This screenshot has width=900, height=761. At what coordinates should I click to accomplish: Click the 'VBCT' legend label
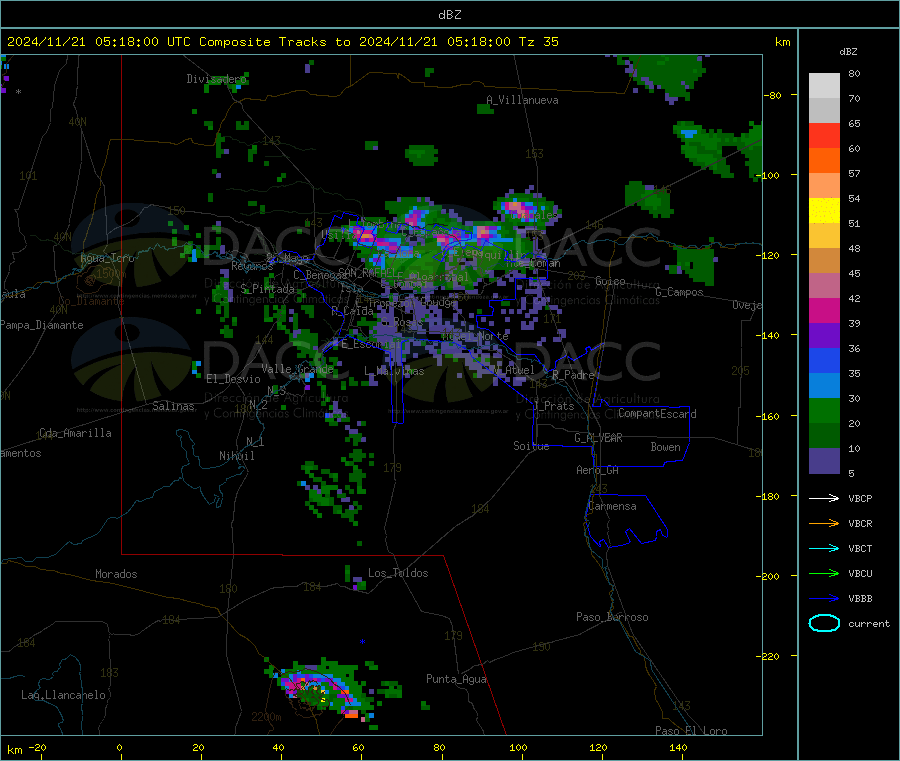tap(860, 548)
